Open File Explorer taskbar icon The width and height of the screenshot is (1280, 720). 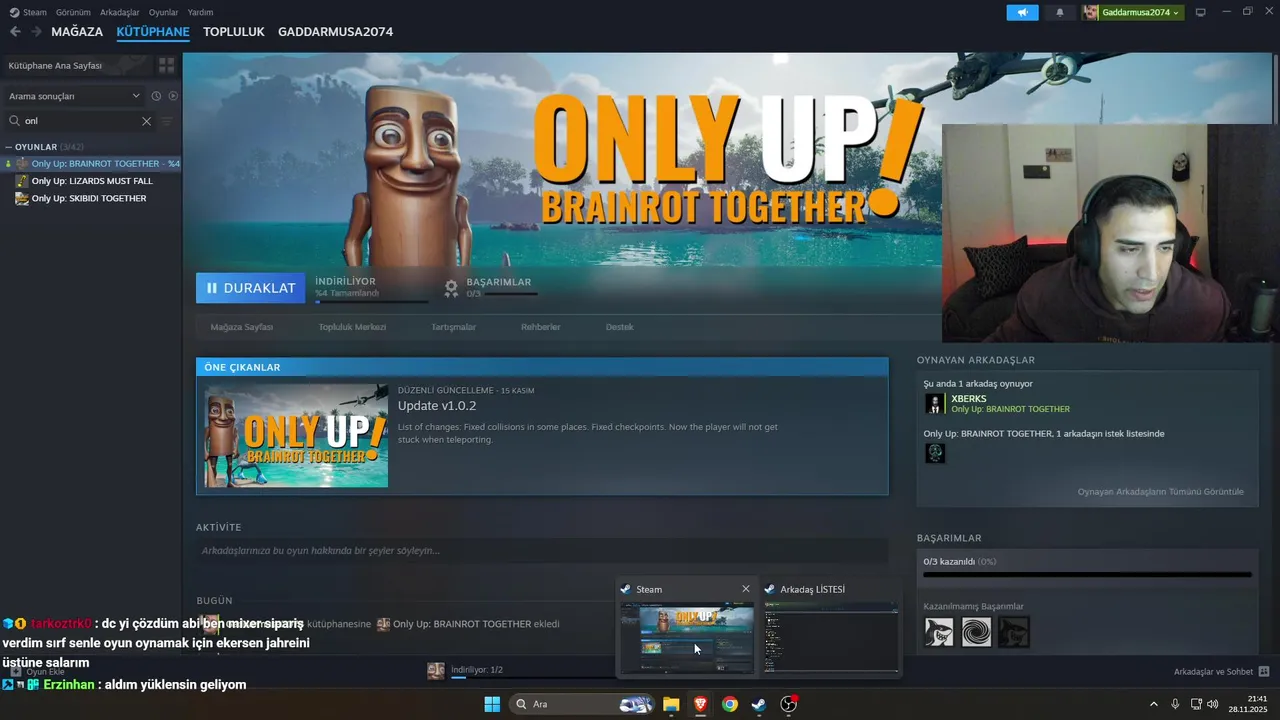[671, 704]
